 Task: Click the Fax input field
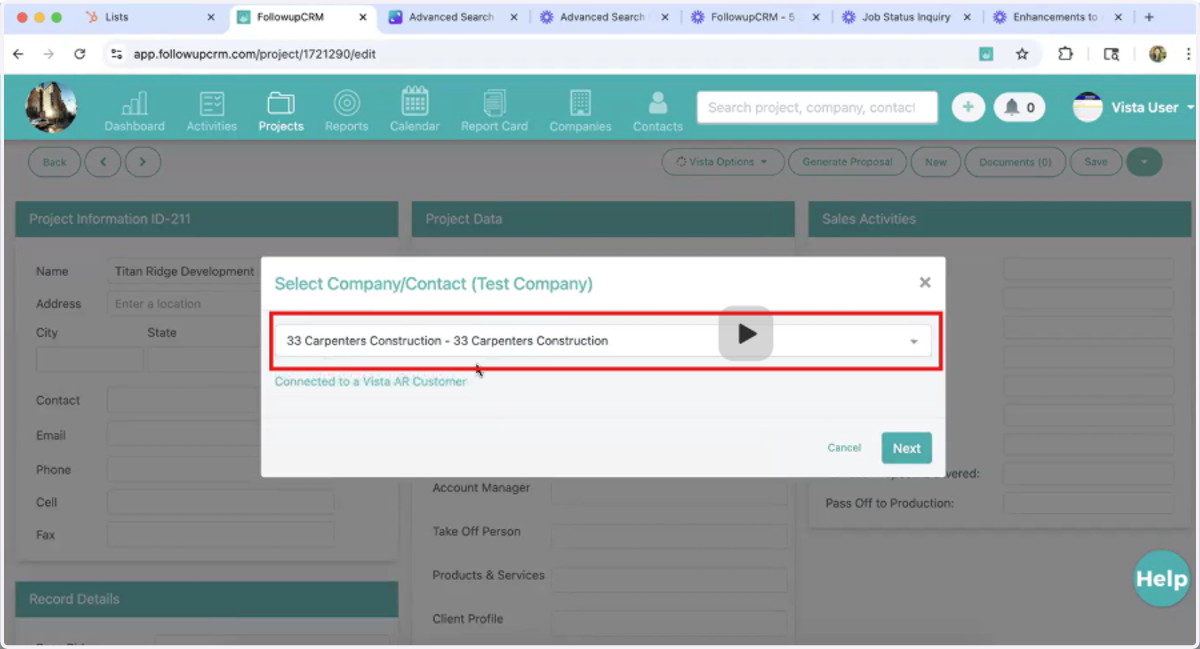pyautogui.click(x=220, y=535)
